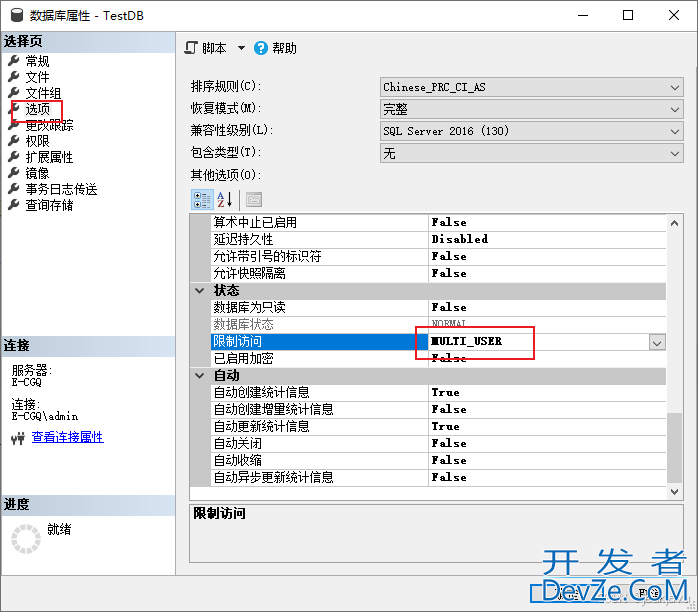This screenshot has width=698, height=612.
Task: Open the 脚本 dropdown arrow
Action: pyautogui.click(x=241, y=48)
